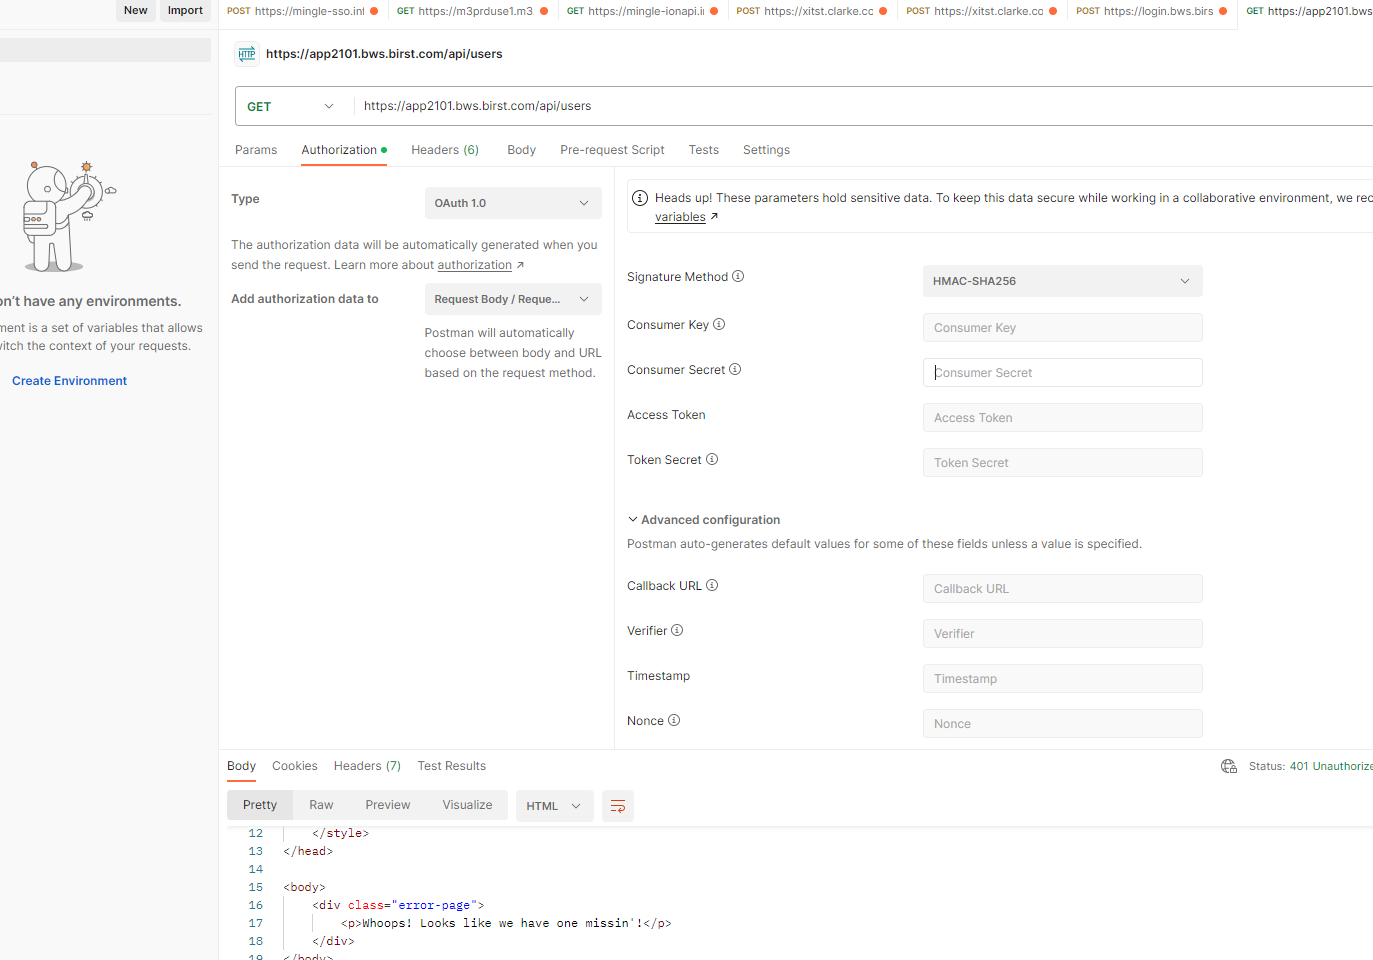Click the request title app2101.bws.birst.com/api/users

pyautogui.click(x=384, y=54)
